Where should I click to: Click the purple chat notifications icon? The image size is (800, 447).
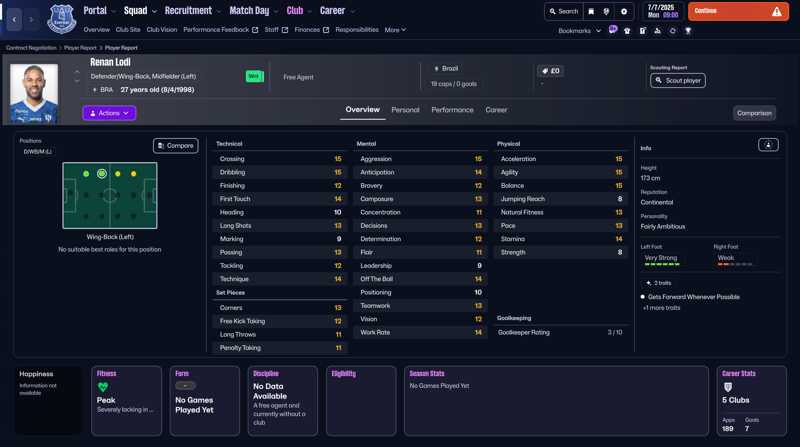[613, 31]
